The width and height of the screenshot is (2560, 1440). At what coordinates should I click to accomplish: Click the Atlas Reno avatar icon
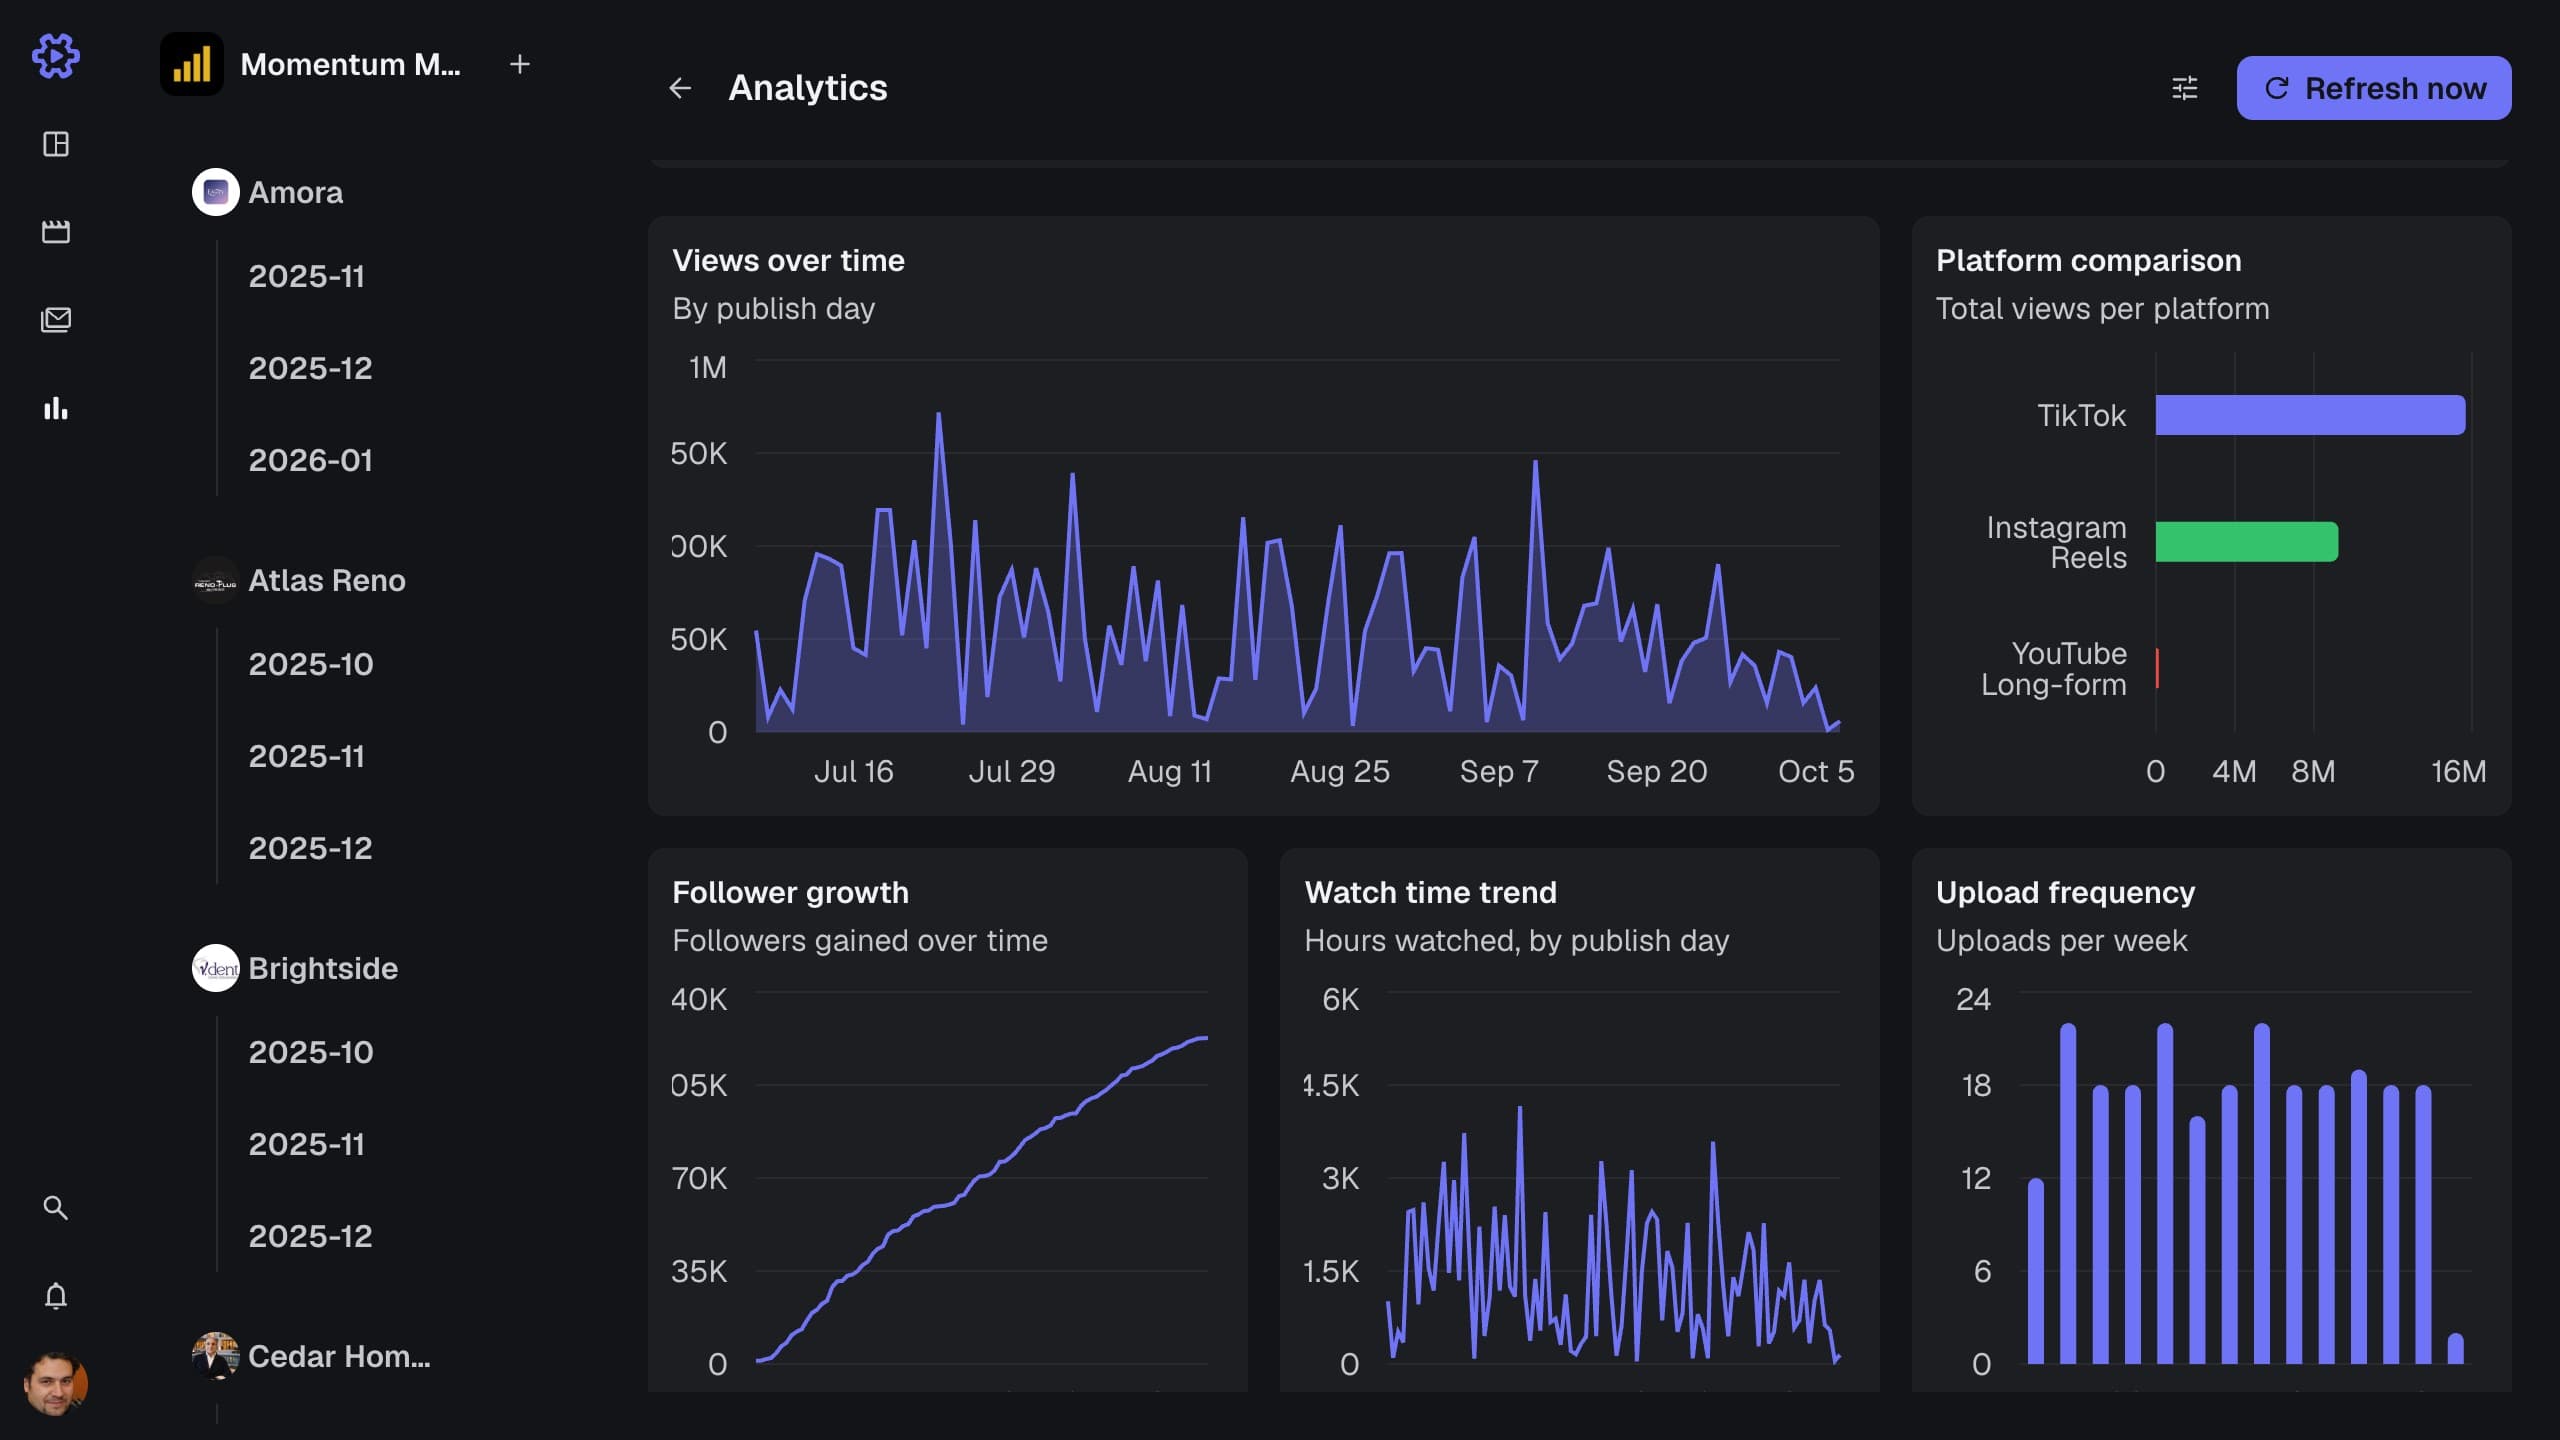216,580
